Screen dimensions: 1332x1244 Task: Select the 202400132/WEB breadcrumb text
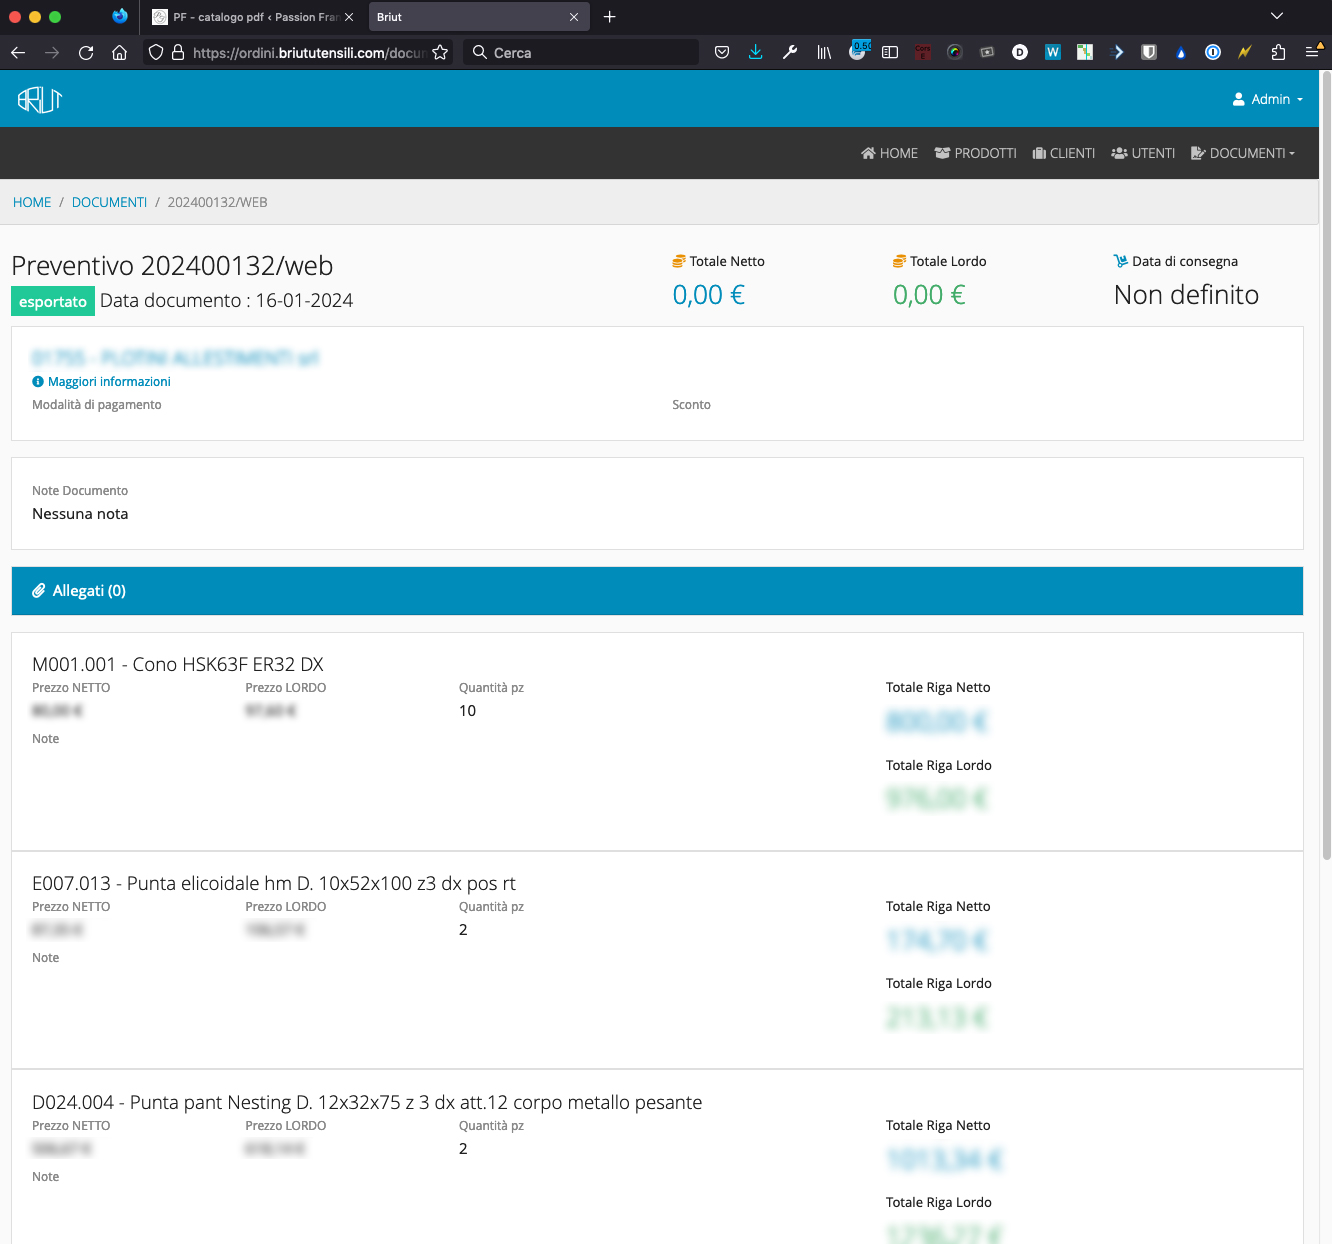click(x=217, y=202)
